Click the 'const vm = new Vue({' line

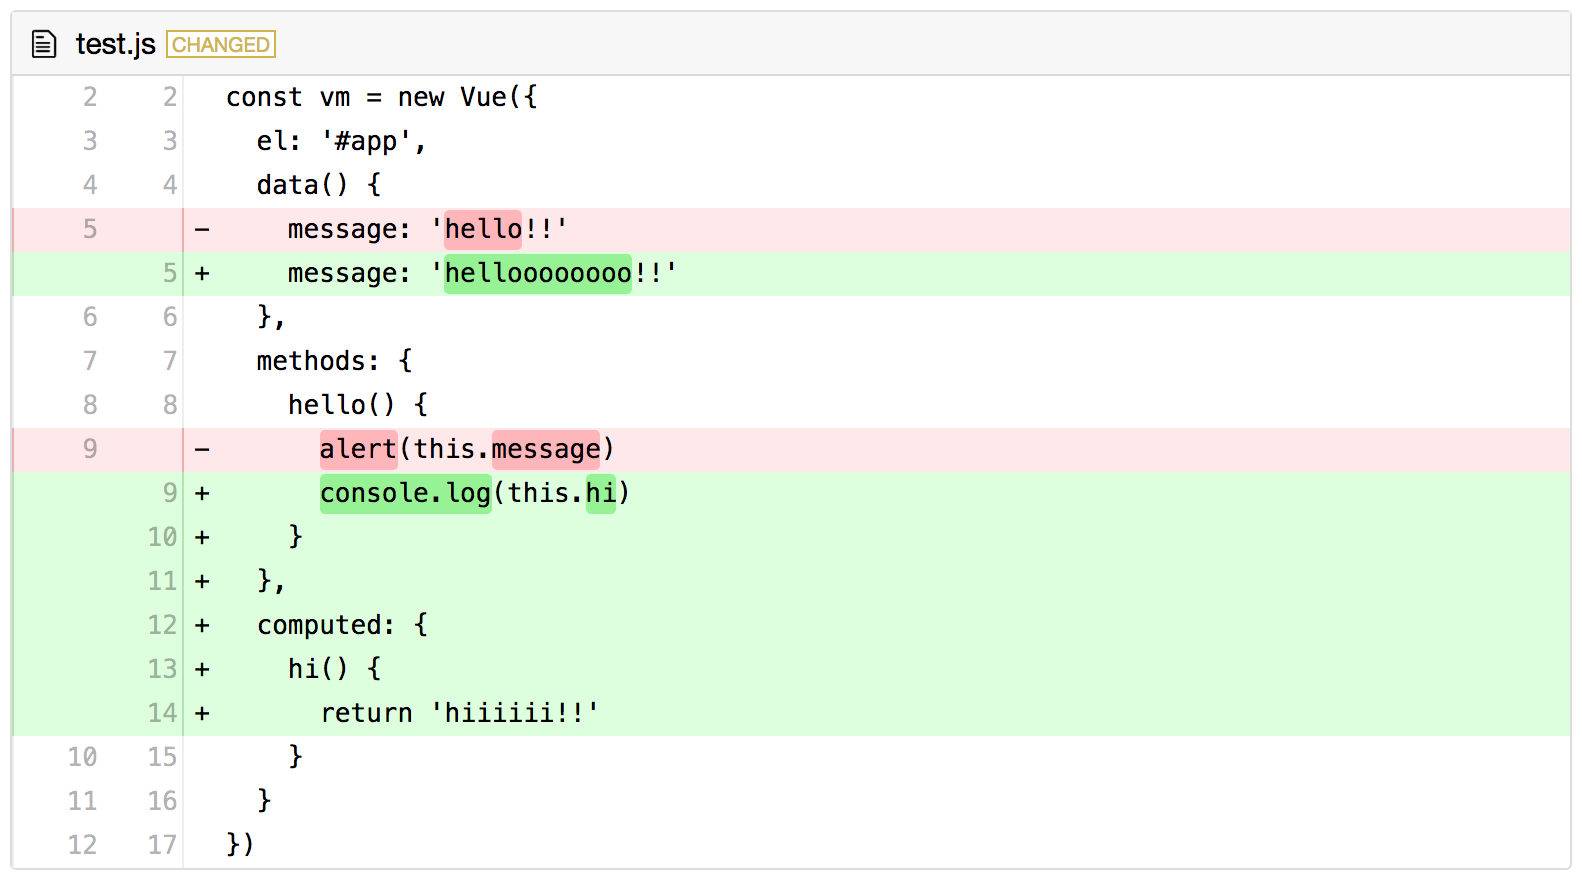pyautogui.click(x=382, y=97)
